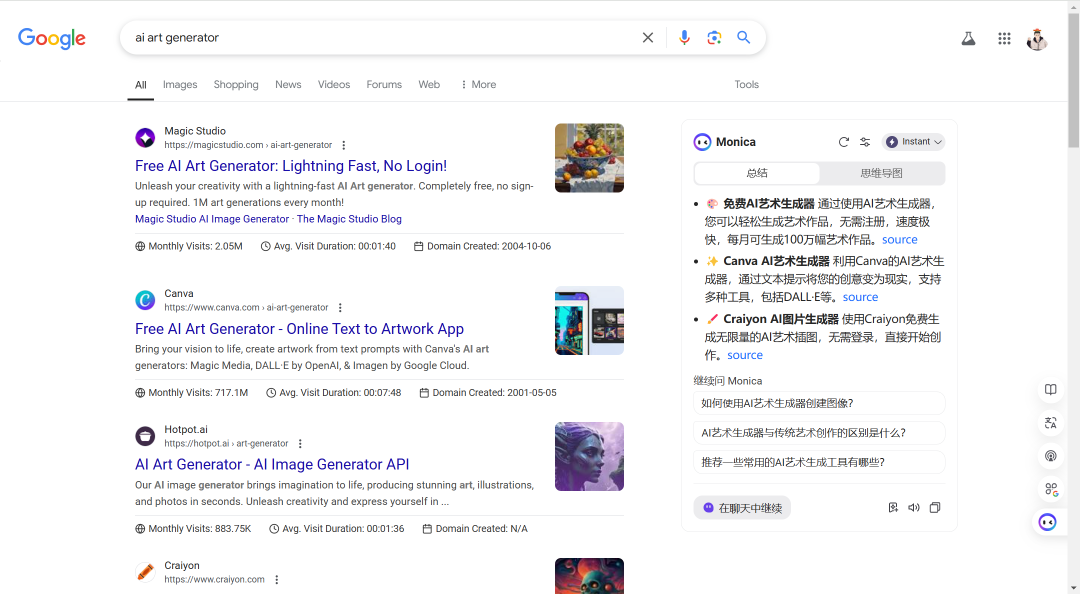Open Free AI Art Generator: Lightning Fast link
The width and height of the screenshot is (1080, 594).
[291, 166]
